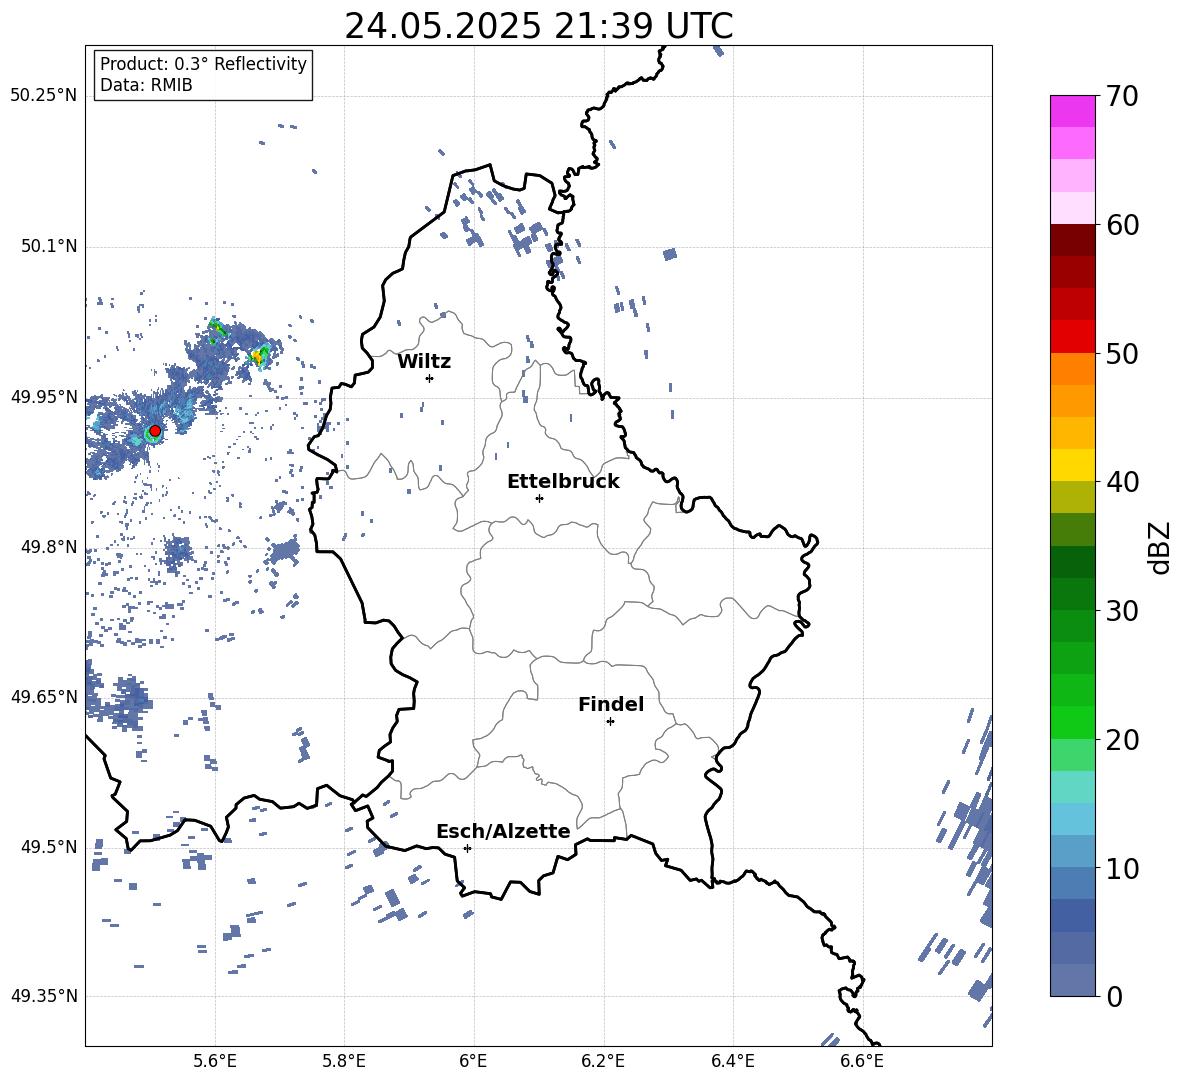Click the title 24.05.2025 21:39 UTC
This screenshot has width=1184, height=1081.
click(538, 26)
